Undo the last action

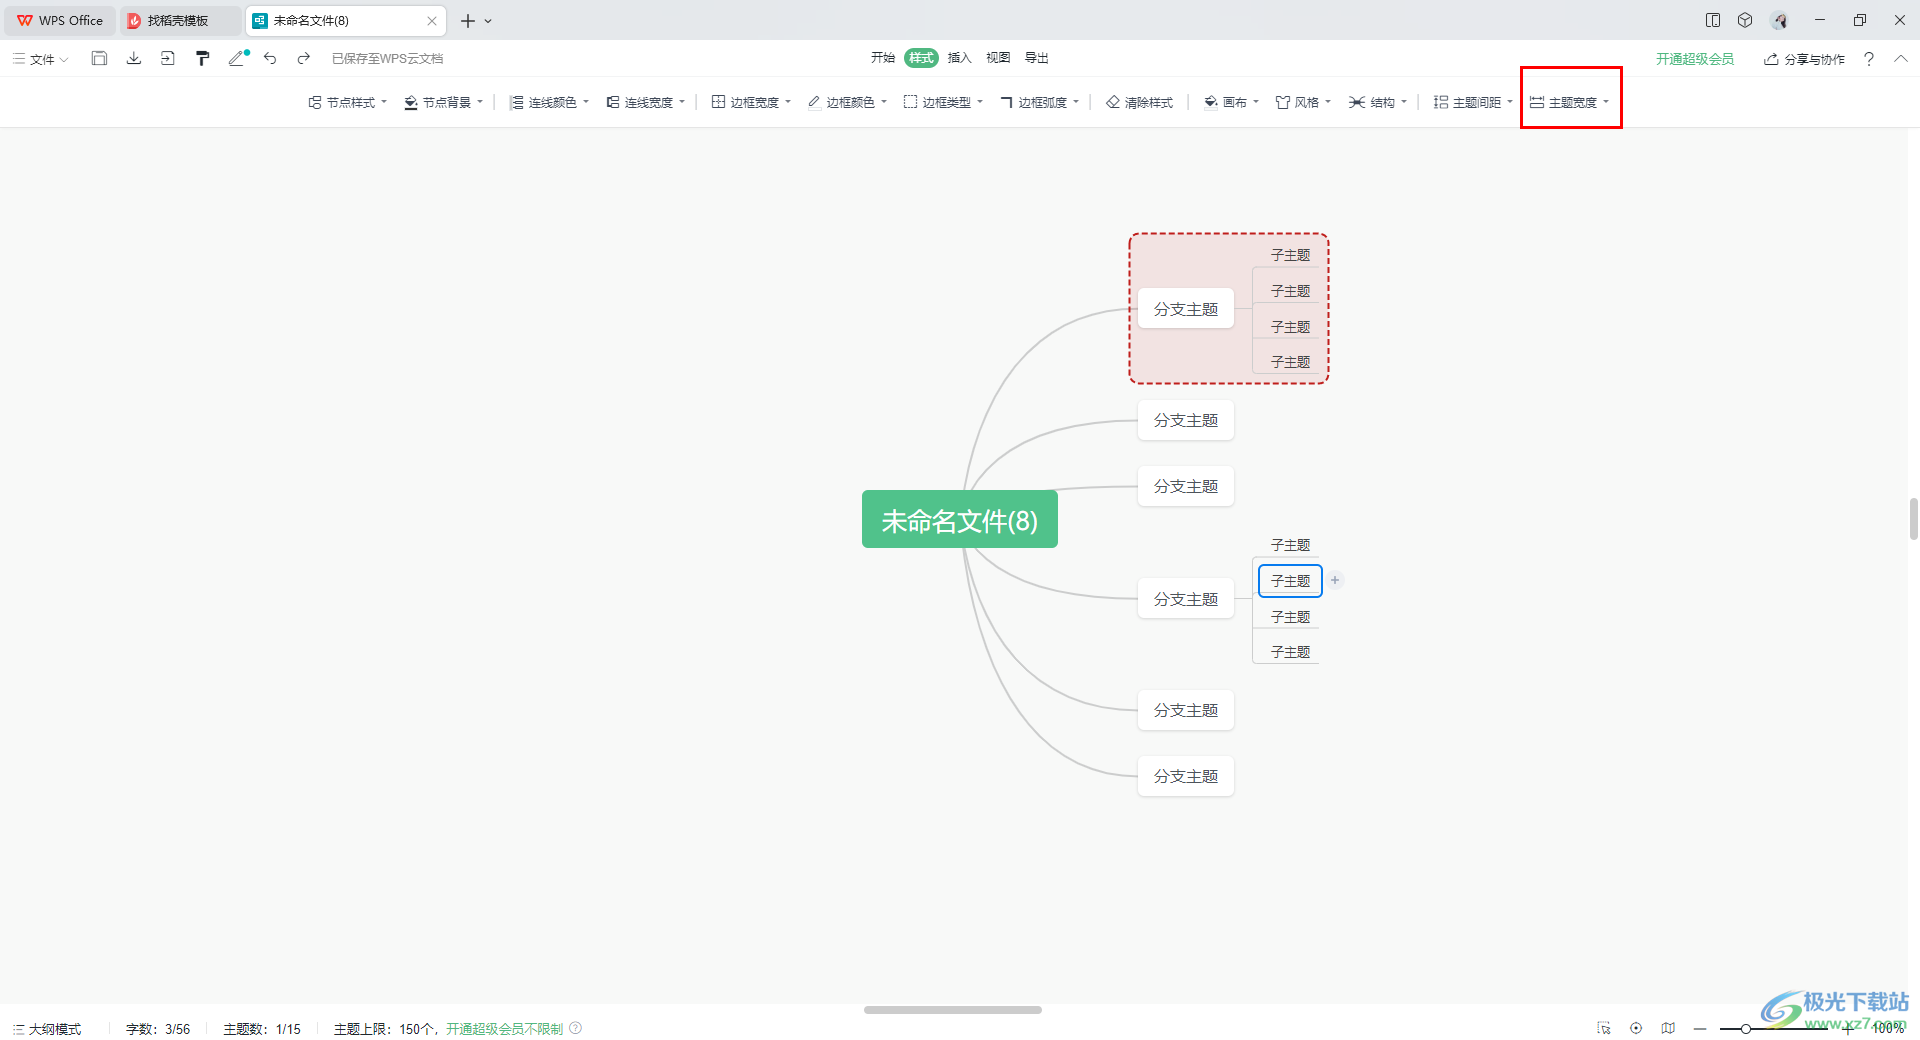pyautogui.click(x=270, y=58)
